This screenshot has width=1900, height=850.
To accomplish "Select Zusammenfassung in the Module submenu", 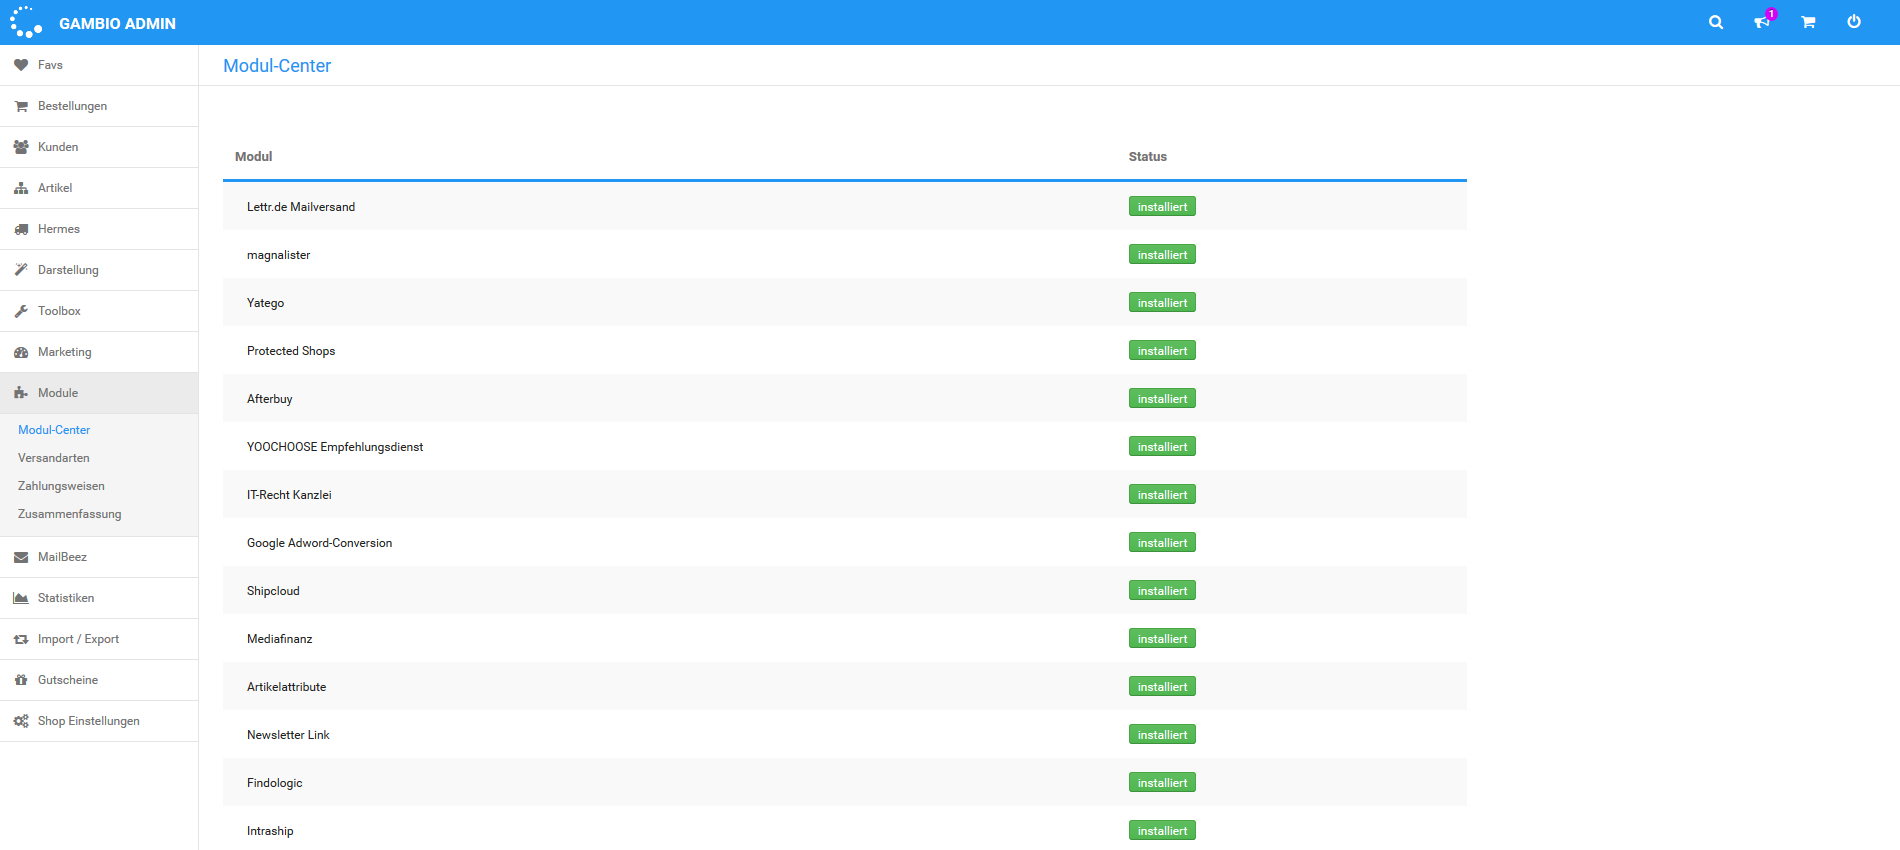I will pos(69,514).
